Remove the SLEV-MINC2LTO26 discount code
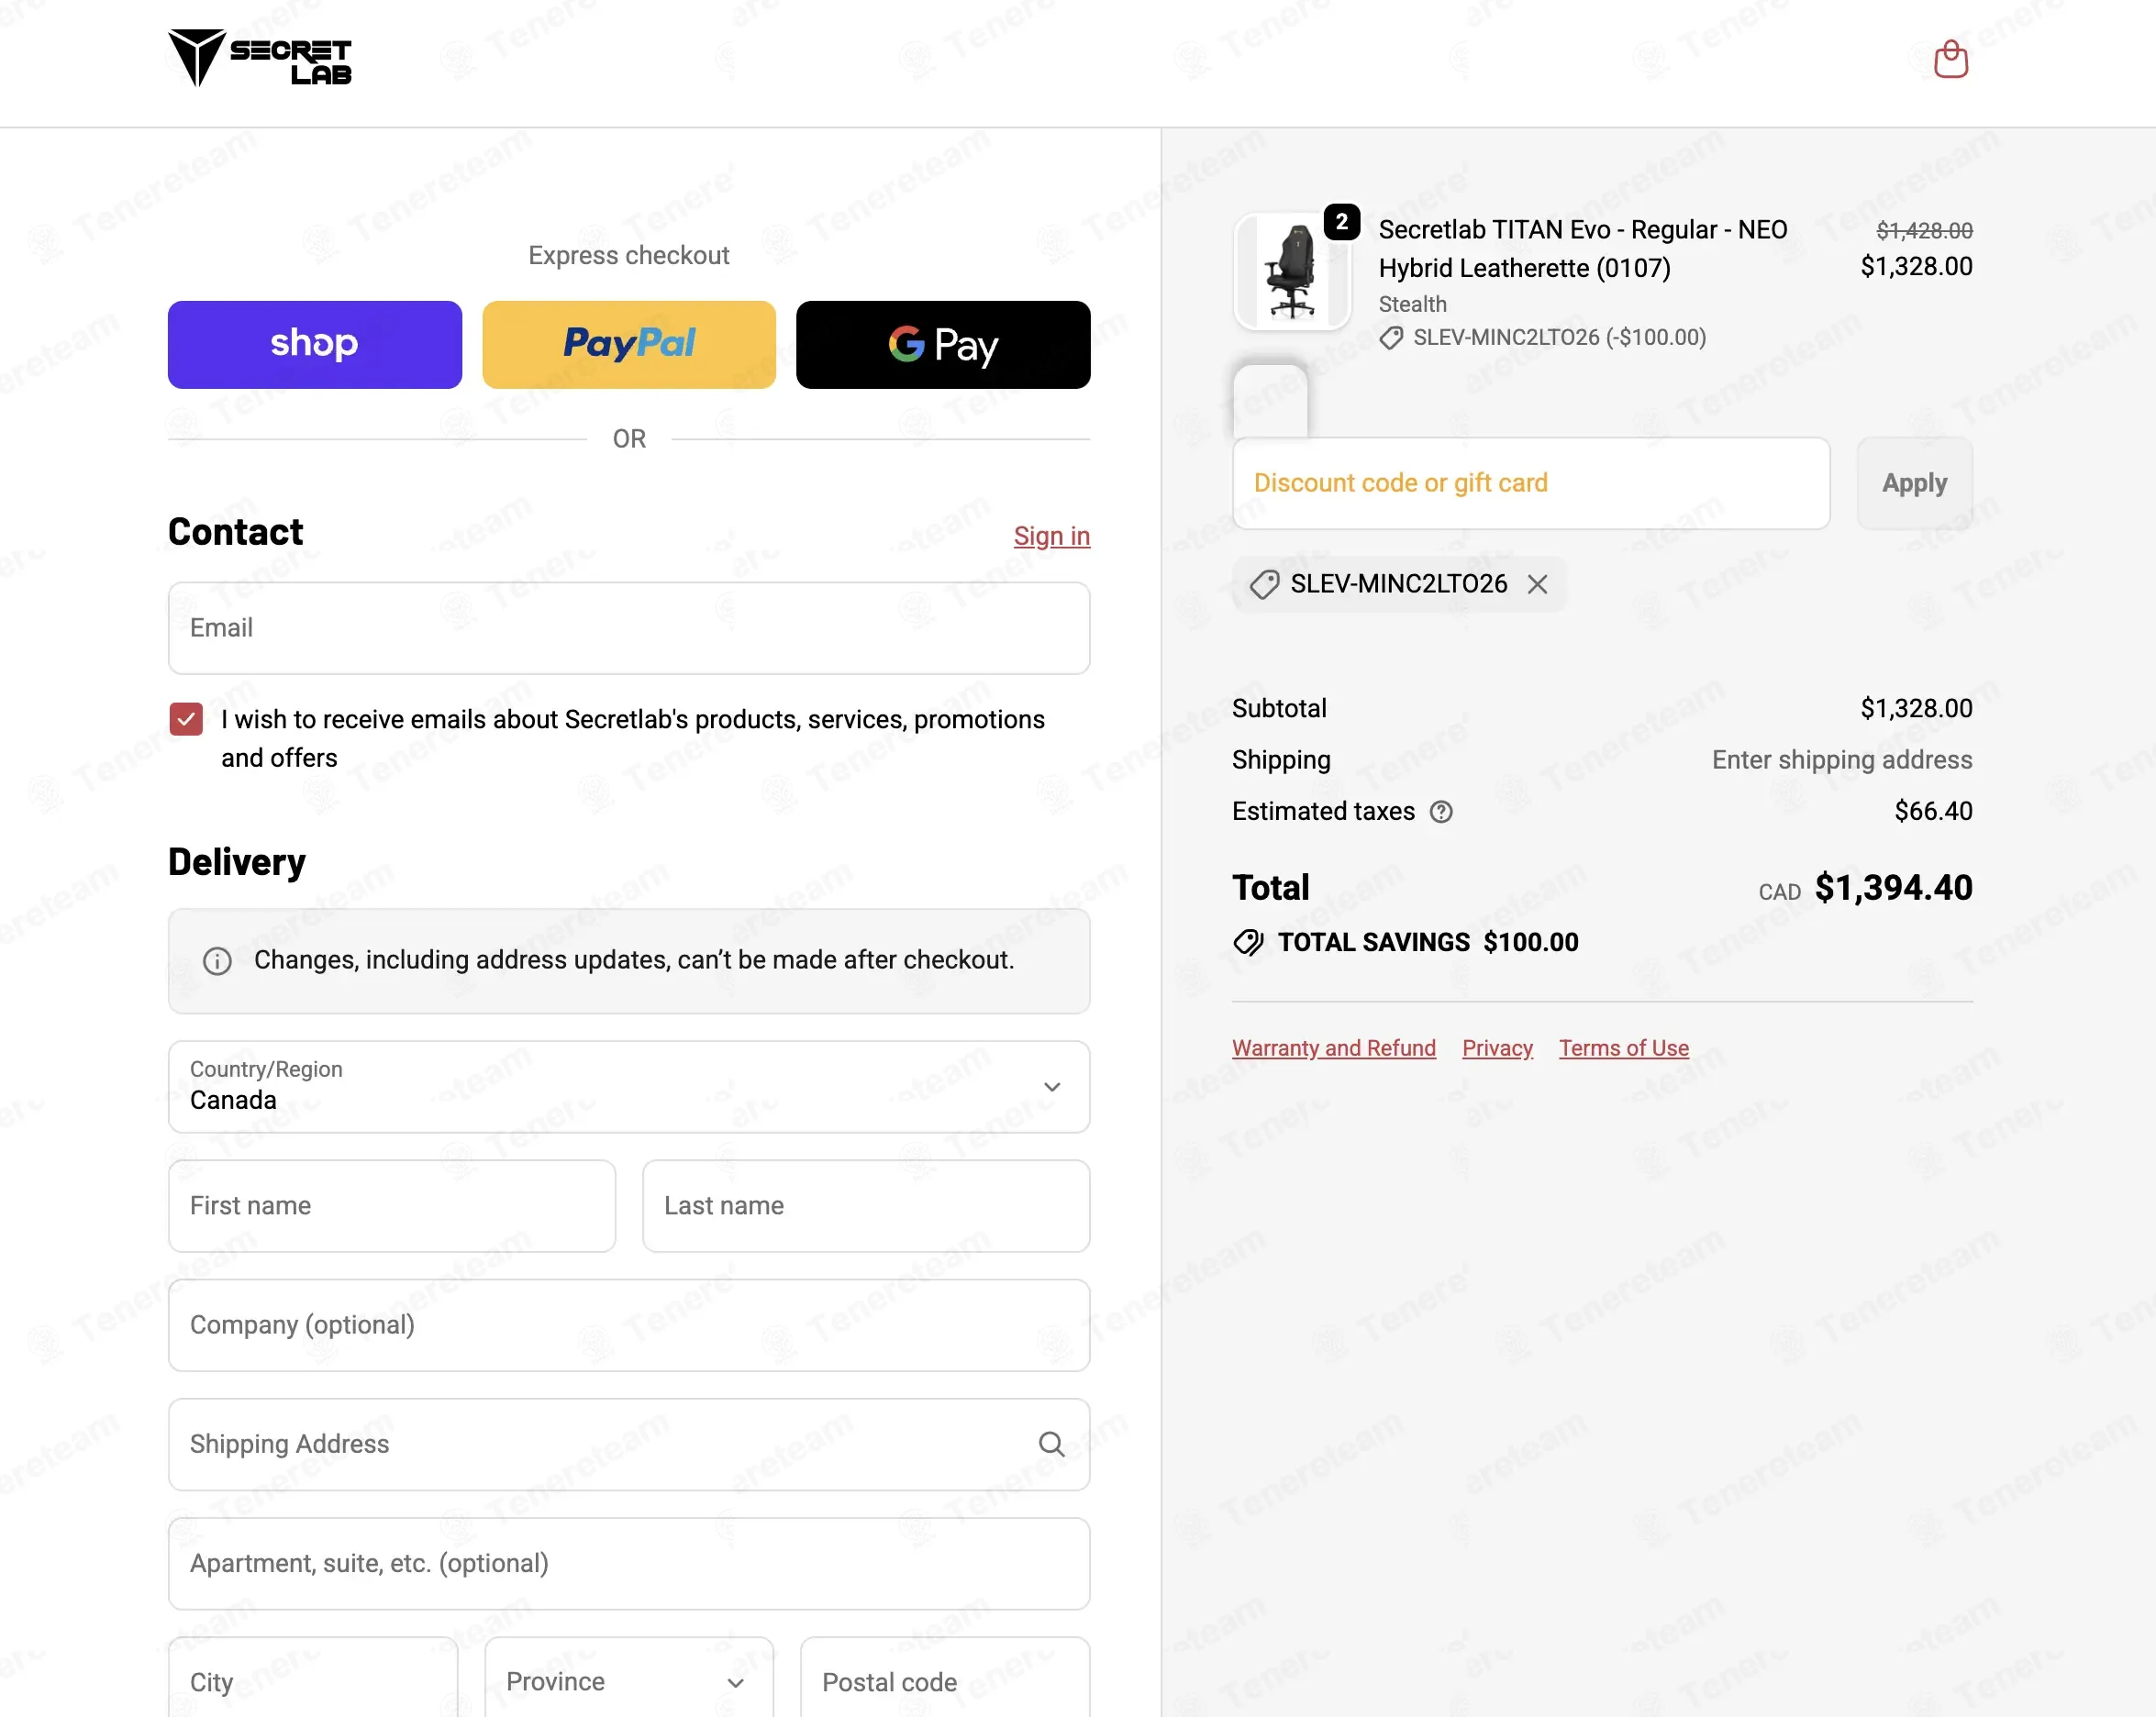Viewport: 2156px width, 1717px height. click(1537, 584)
